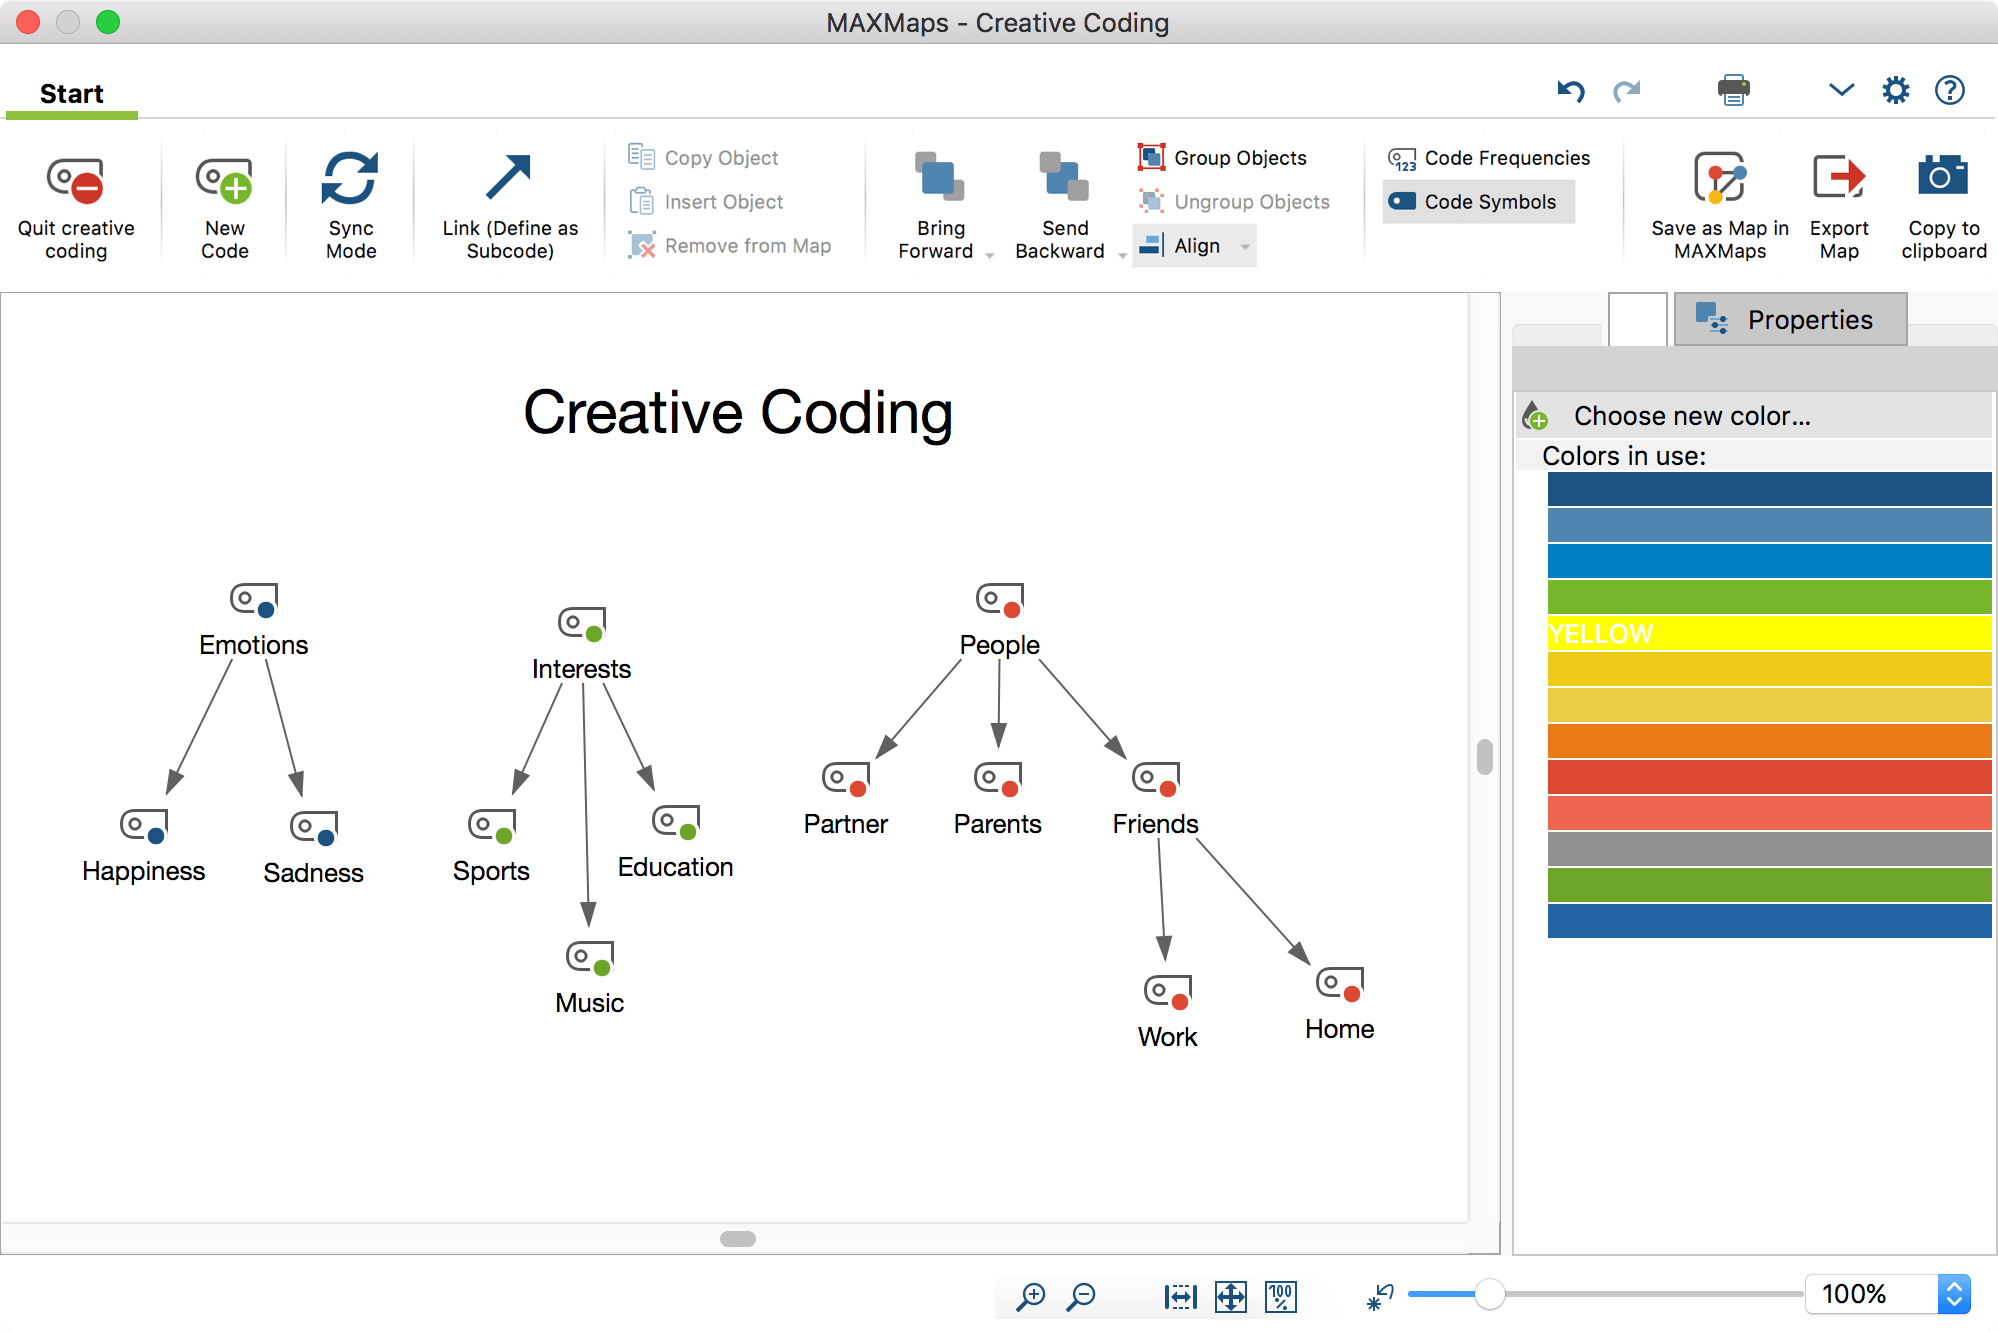Viewport: 1998px width, 1332px height.
Task: Click Group Objects button
Action: tap(1222, 158)
